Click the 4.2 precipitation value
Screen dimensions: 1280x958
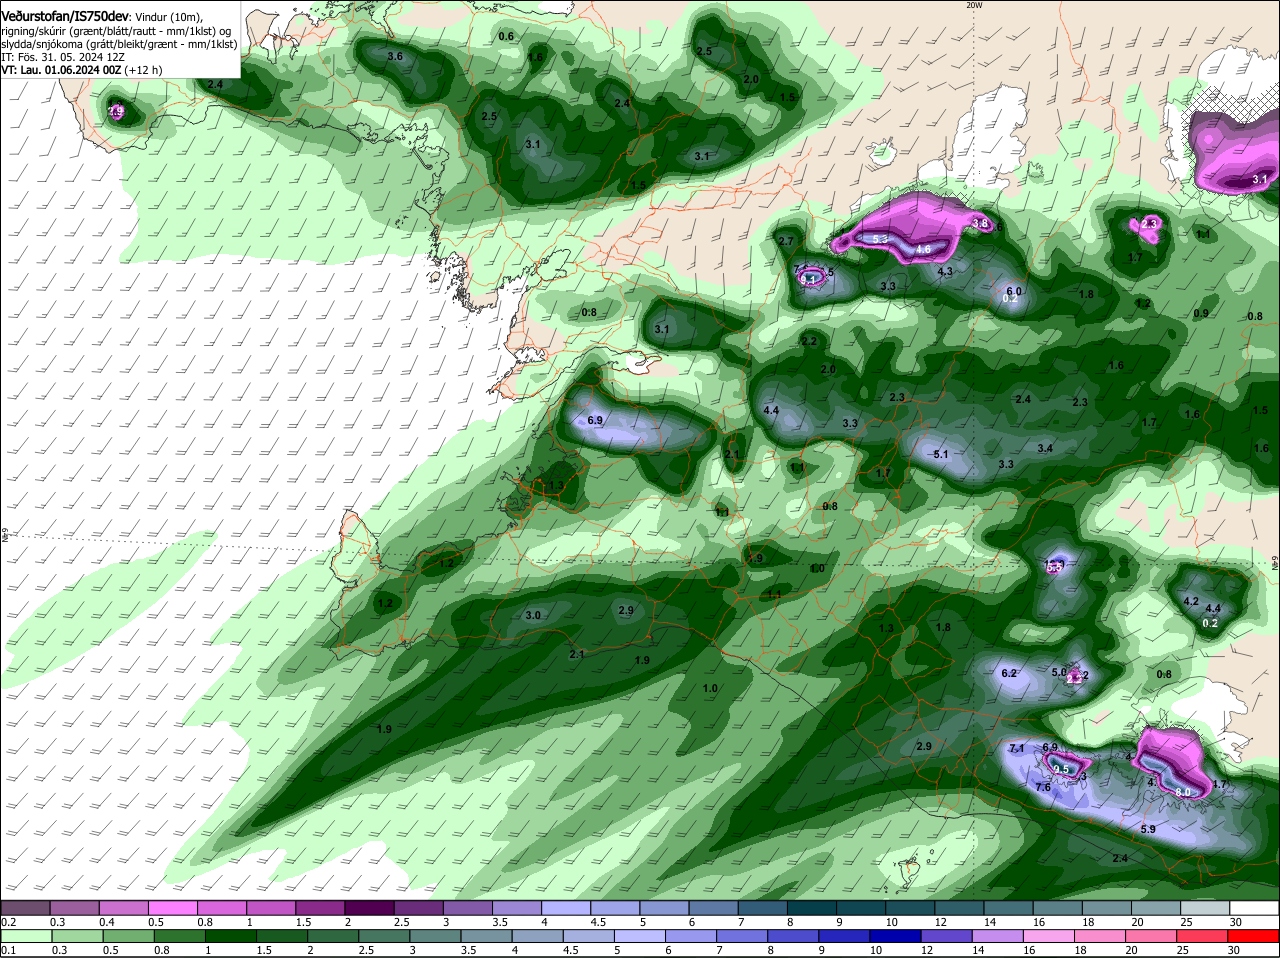[x=1191, y=602]
